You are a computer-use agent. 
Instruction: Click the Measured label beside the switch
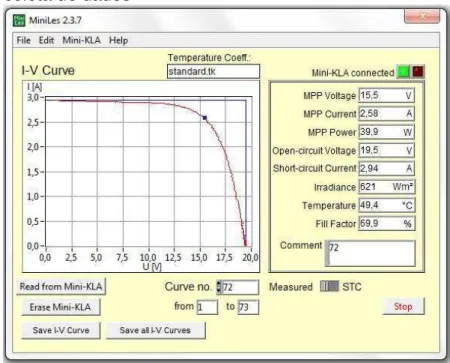pyautogui.click(x=291, y=287)
